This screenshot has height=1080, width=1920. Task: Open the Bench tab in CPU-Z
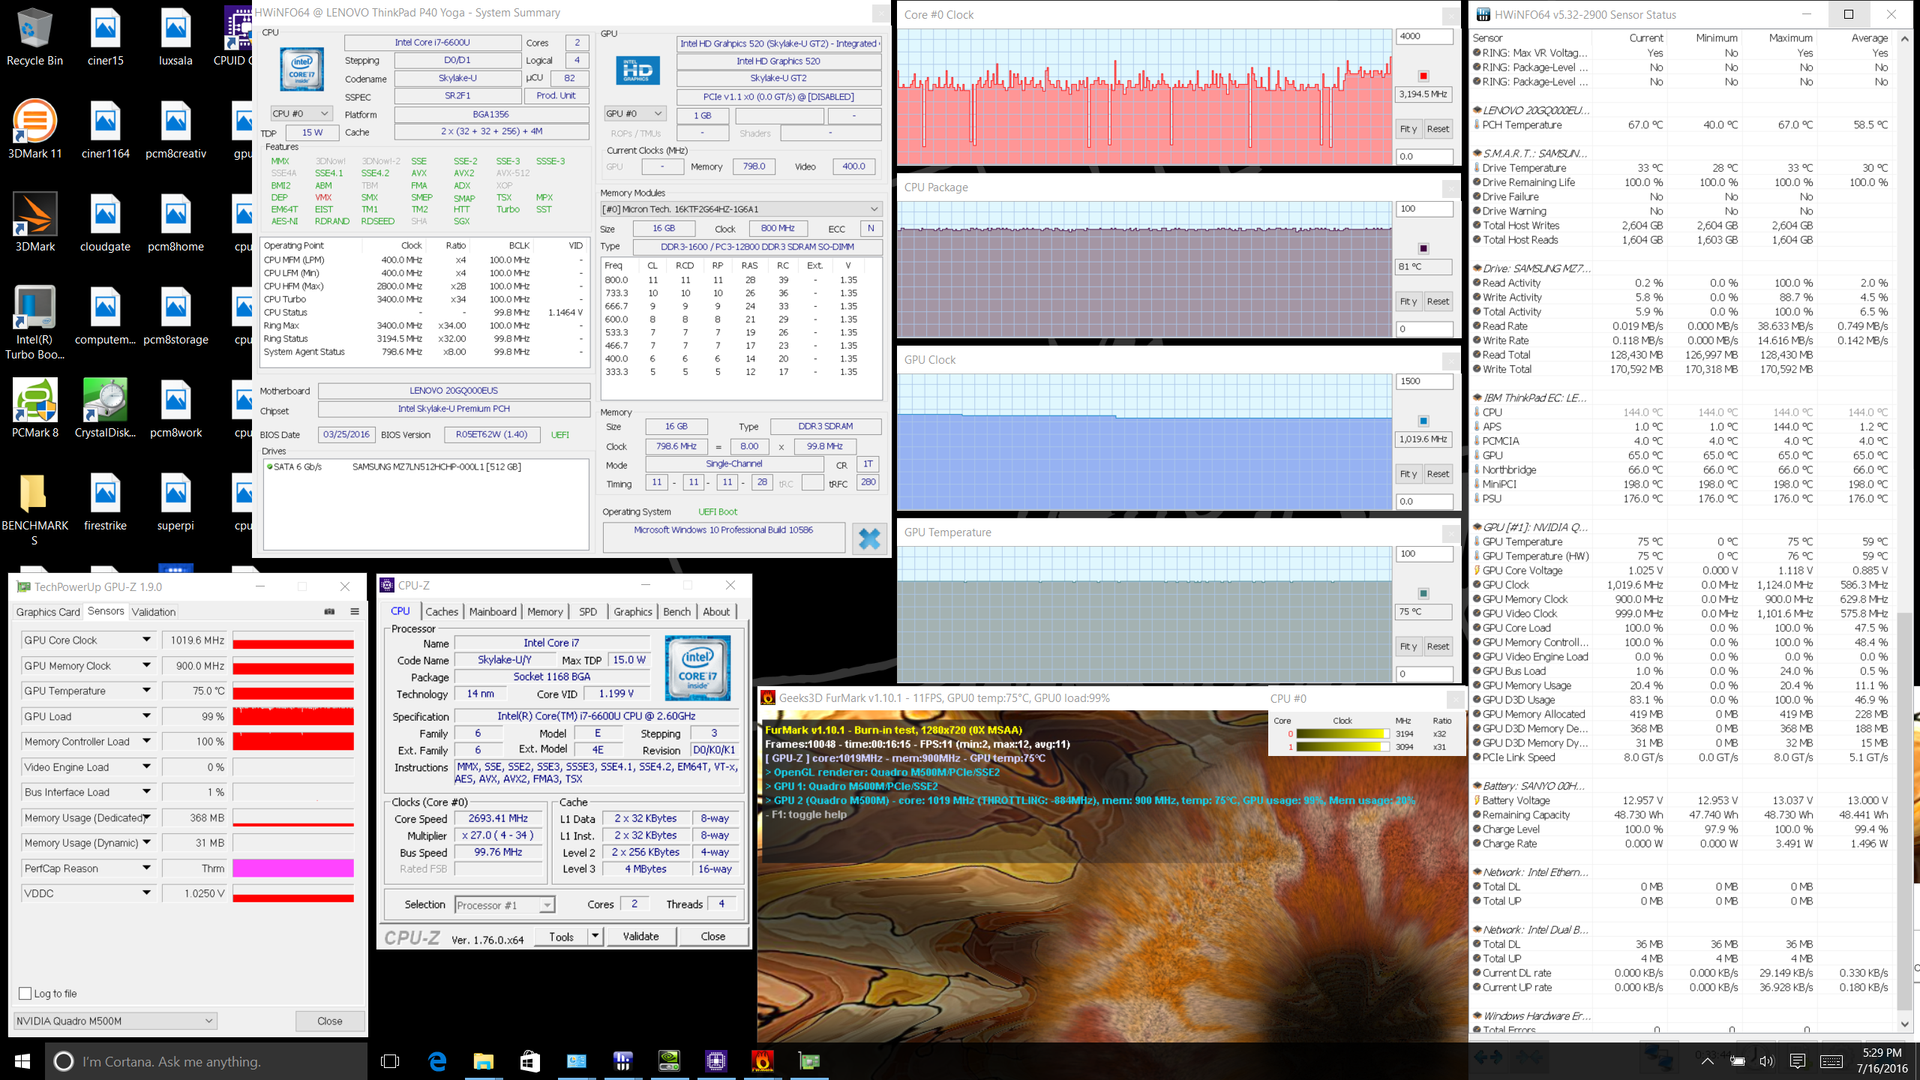[x=677, y=612]
